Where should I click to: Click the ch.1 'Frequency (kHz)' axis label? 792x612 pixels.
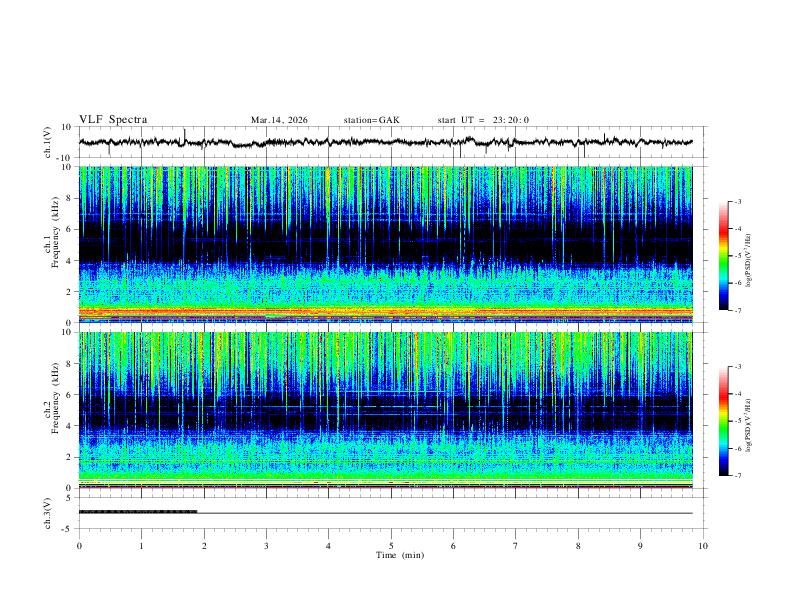55,233
